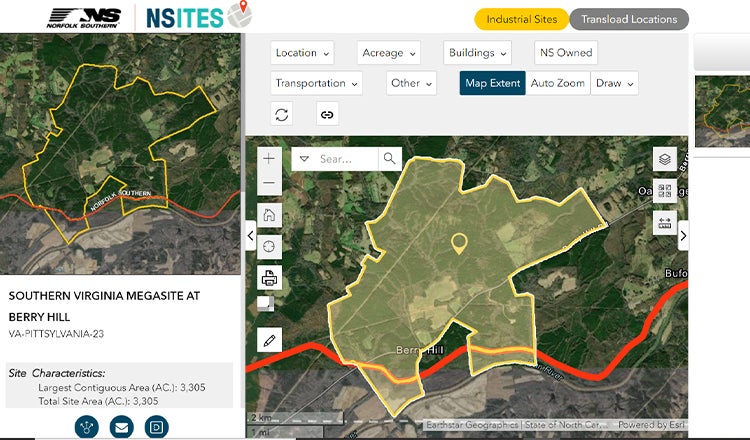This screenshot has height=440, width=750.
Task: Collapse left panel with left arrow
Action: [251, 235]
